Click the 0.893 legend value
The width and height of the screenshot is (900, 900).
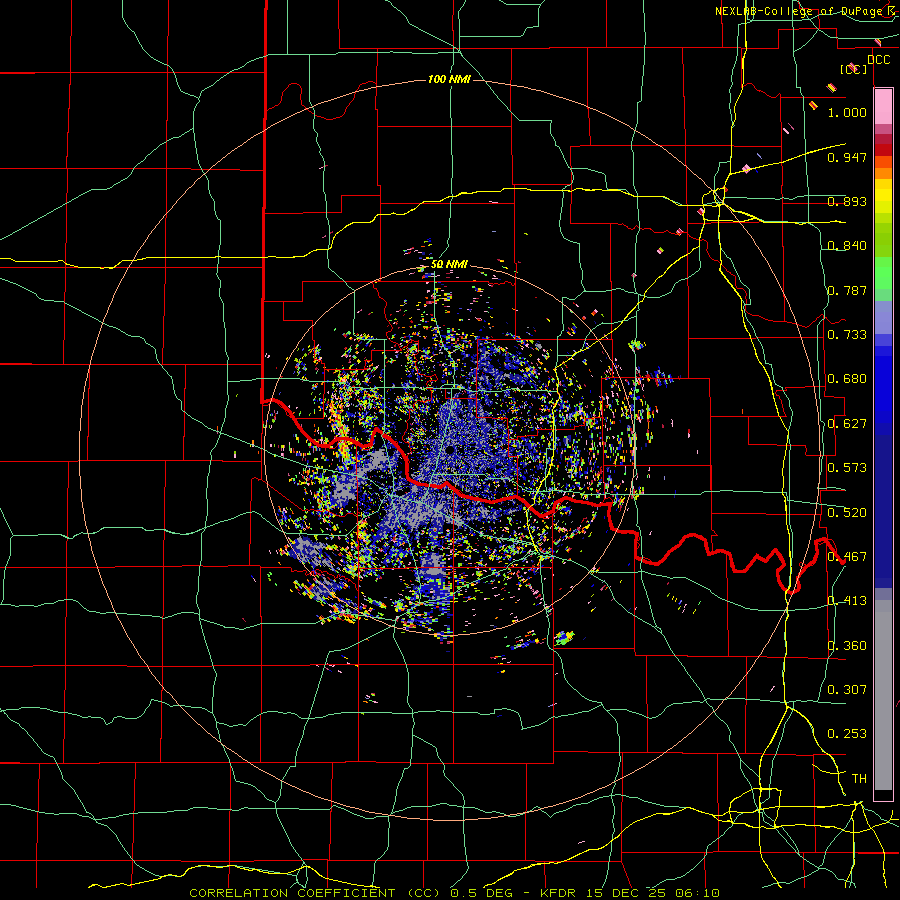point(847,201)
